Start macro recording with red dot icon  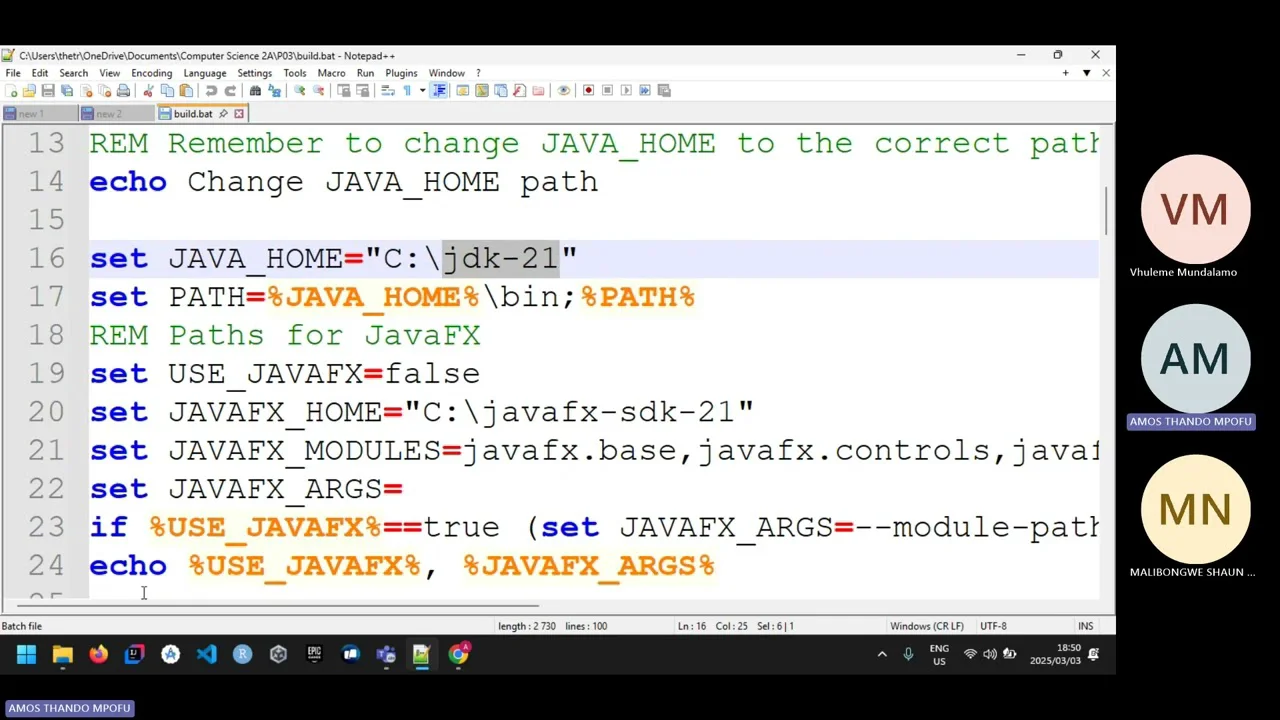[x=588, y=90]
